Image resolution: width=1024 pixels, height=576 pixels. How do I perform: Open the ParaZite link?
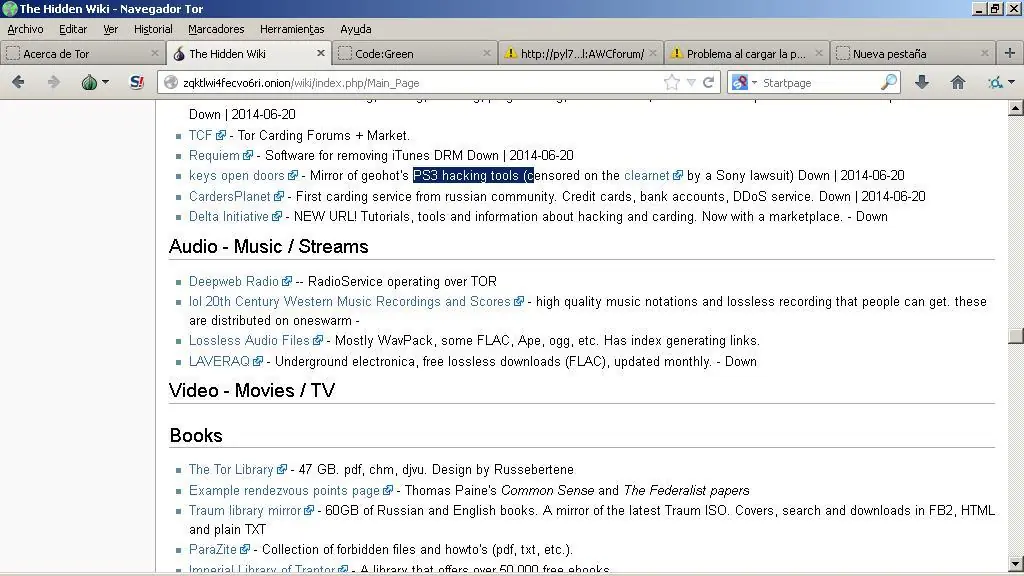point(213,550)
